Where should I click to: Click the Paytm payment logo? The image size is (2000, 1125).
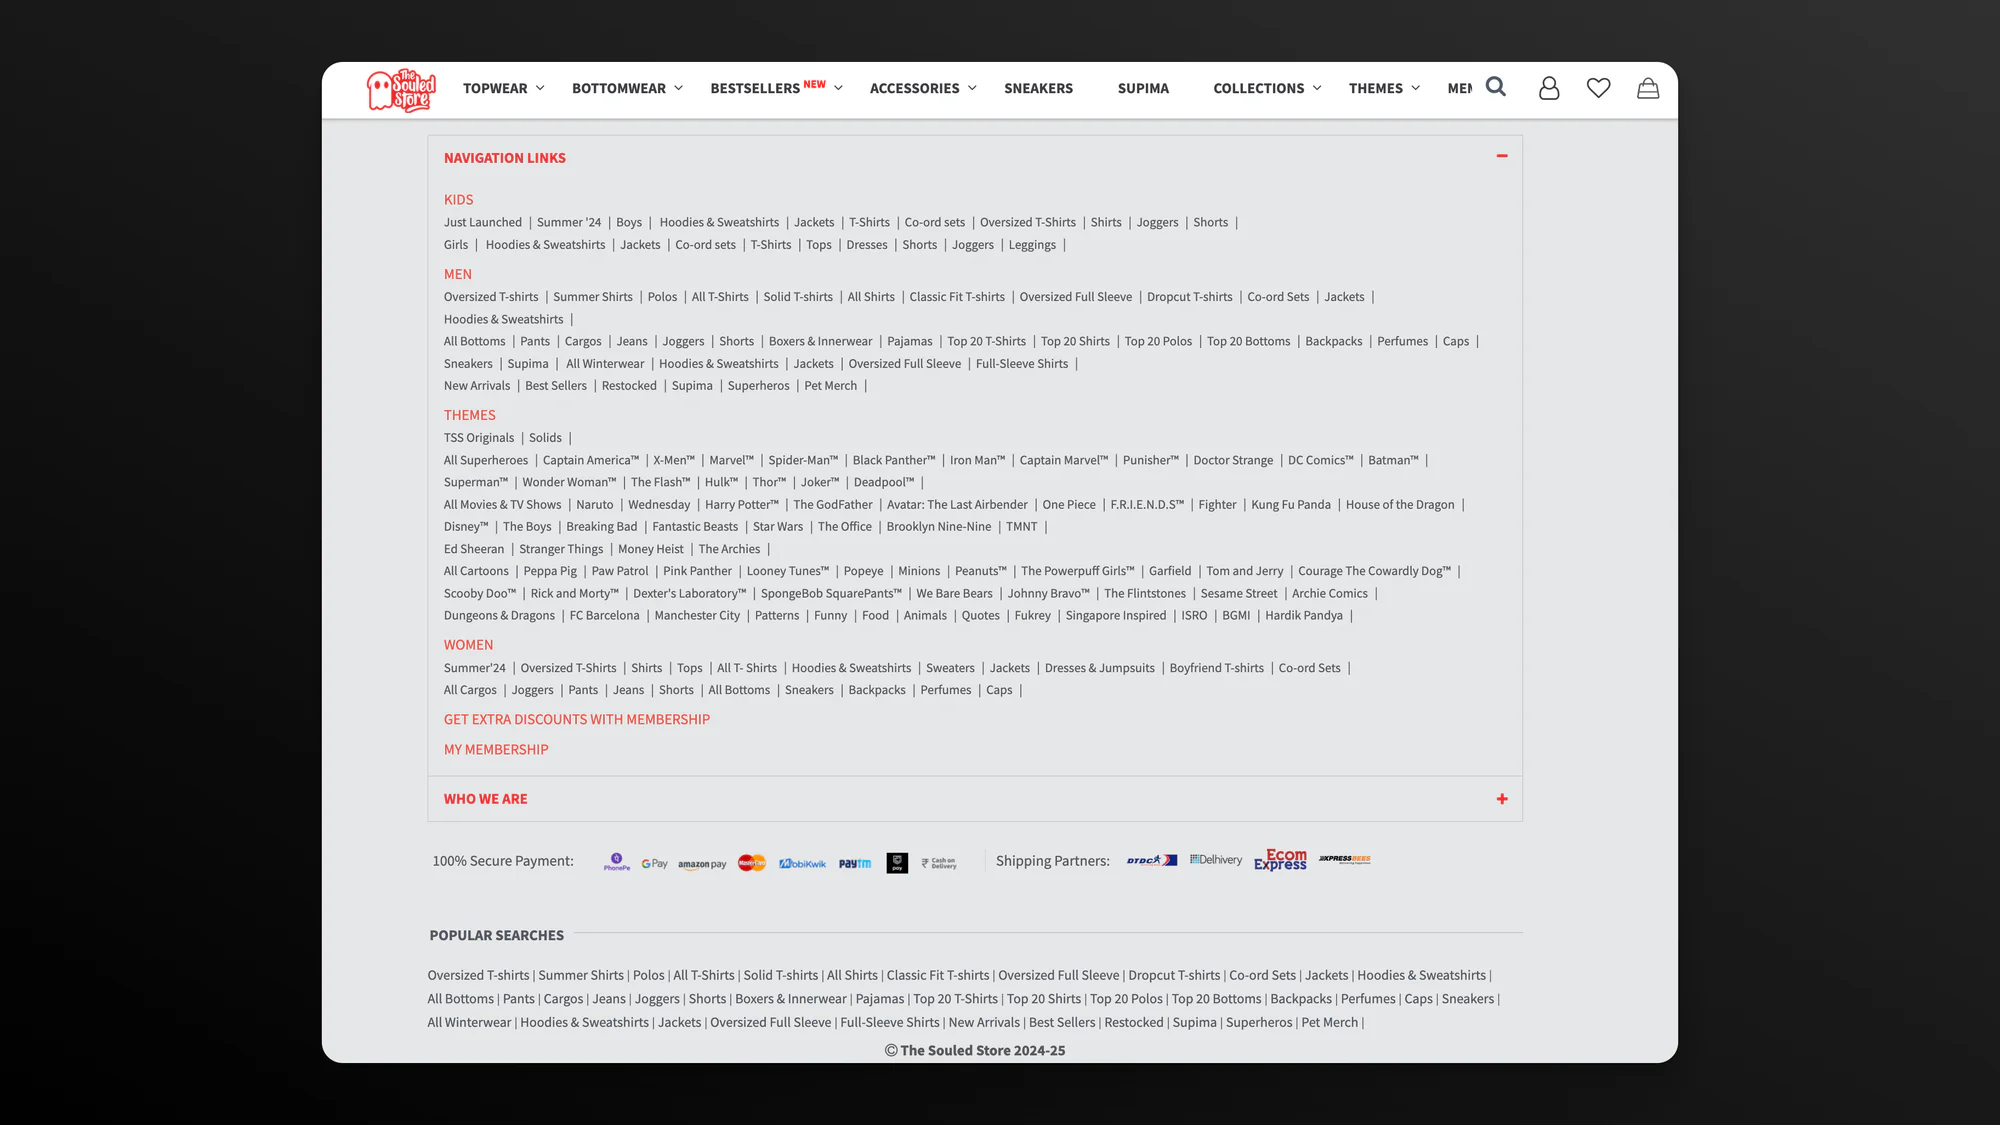pos(855,863)
